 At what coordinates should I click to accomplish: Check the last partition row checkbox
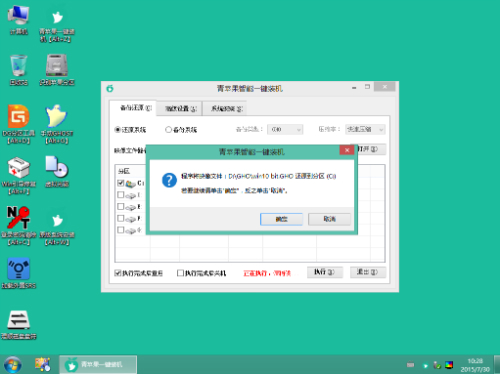(121, 230)
